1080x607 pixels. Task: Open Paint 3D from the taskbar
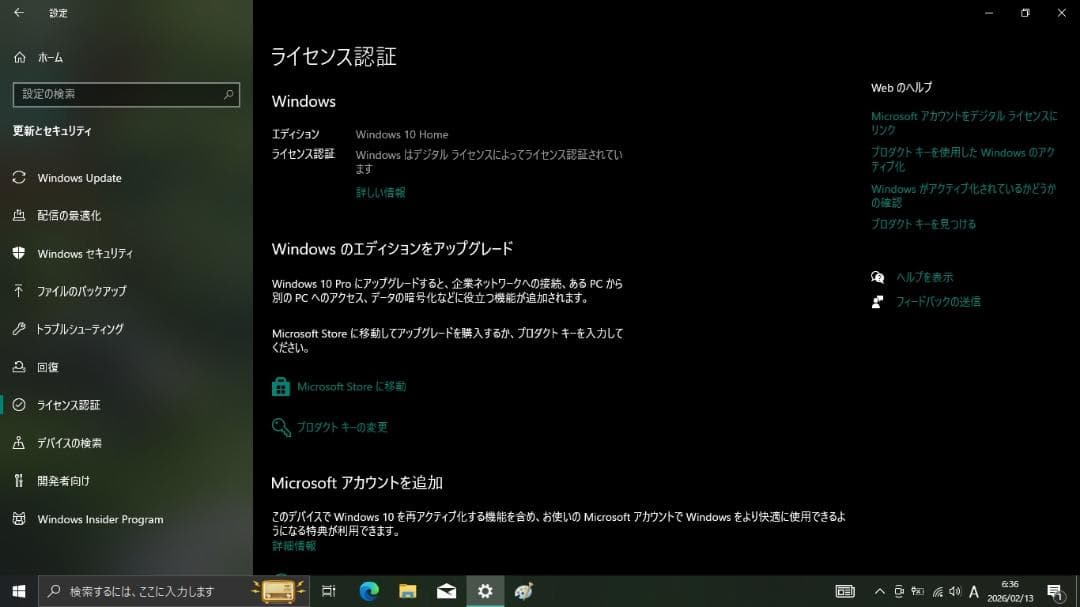click(x=523, y=591)
